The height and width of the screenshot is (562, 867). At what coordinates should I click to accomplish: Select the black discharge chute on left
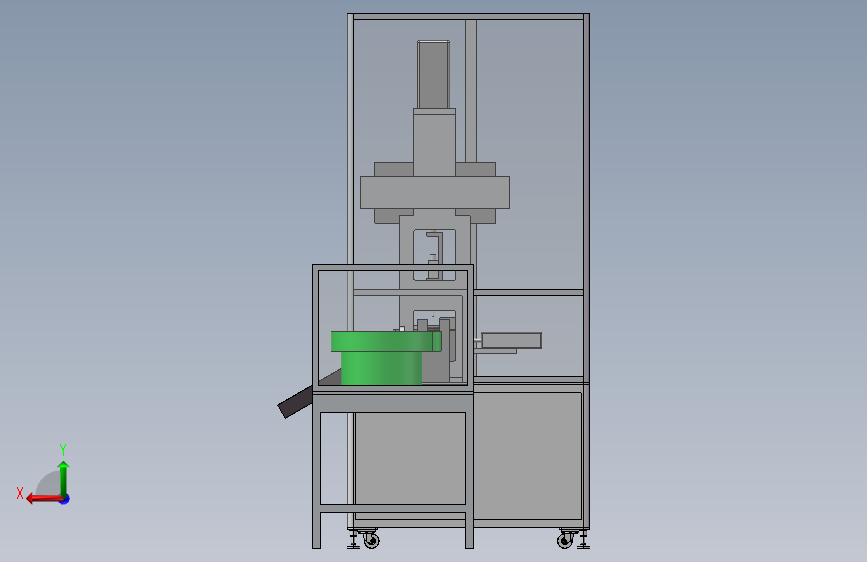295,403
